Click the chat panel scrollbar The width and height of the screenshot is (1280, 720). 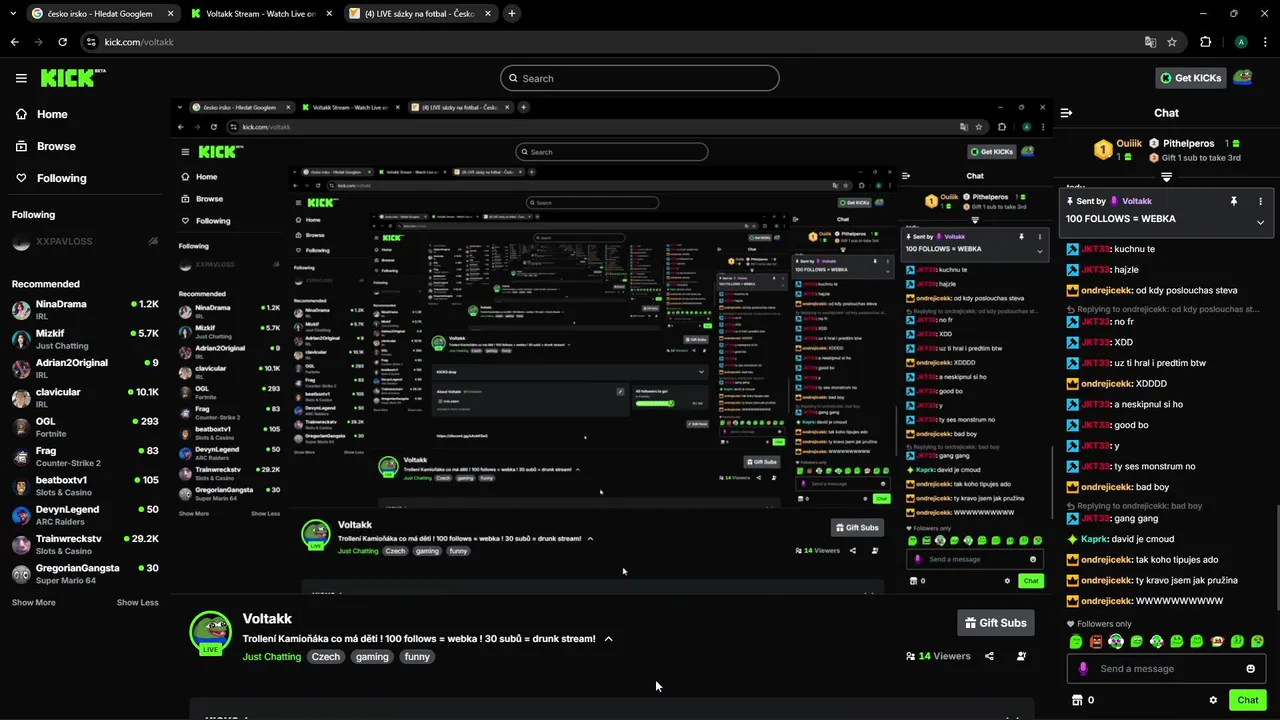[1276, 560]
